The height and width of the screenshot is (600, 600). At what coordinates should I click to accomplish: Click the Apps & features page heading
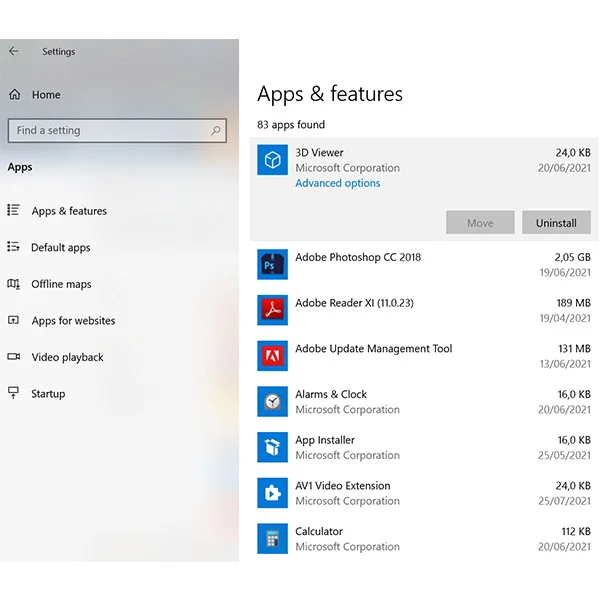330,94
